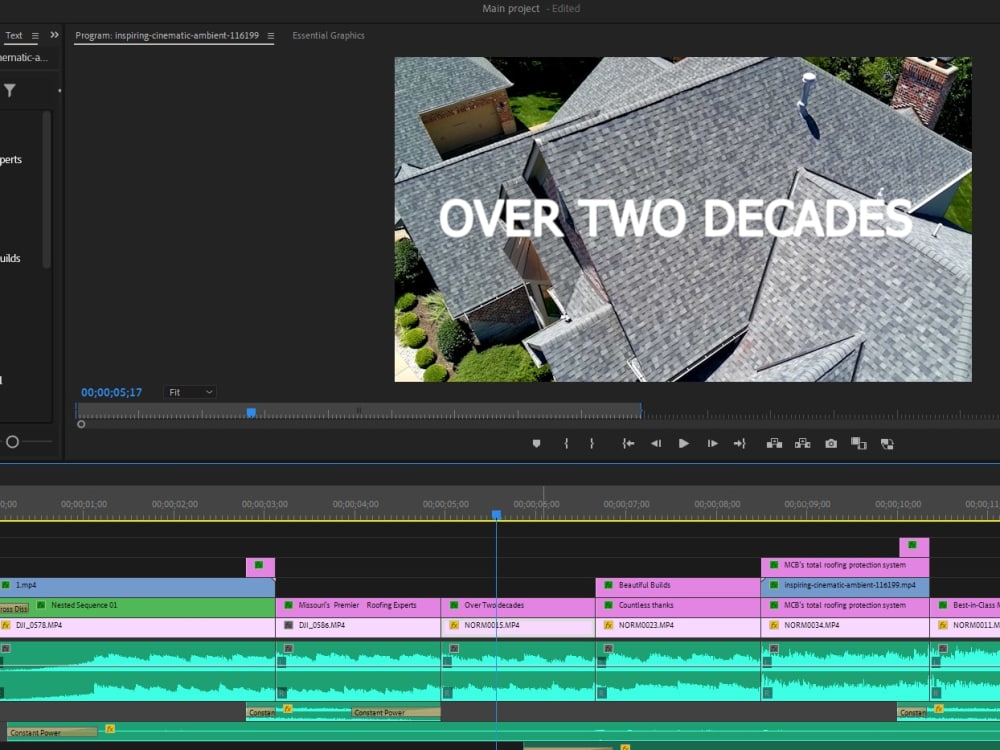Viewport: 1000px width, 750px height.
Task: Adjust the zoom slider knob bottom-left
Action: pyautogui.click(x=12, y=441)
